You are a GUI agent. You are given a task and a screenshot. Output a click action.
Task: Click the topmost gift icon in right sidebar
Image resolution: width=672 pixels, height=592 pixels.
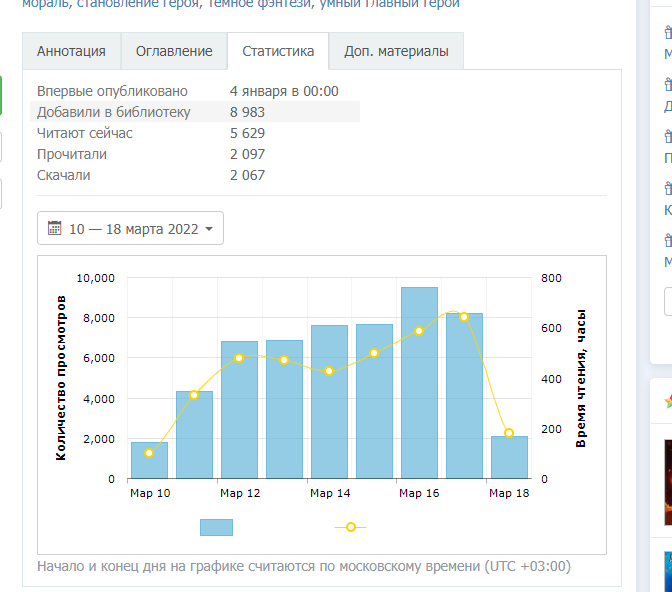click(x=668, y=33)
